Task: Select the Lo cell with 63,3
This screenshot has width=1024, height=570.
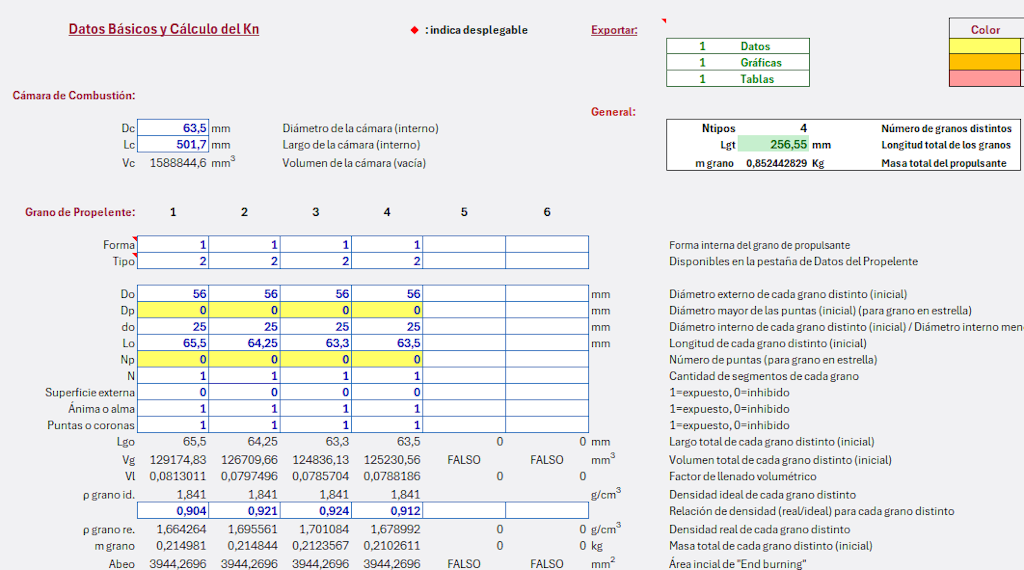Action: pyautogui.click(x=315, y=343)
